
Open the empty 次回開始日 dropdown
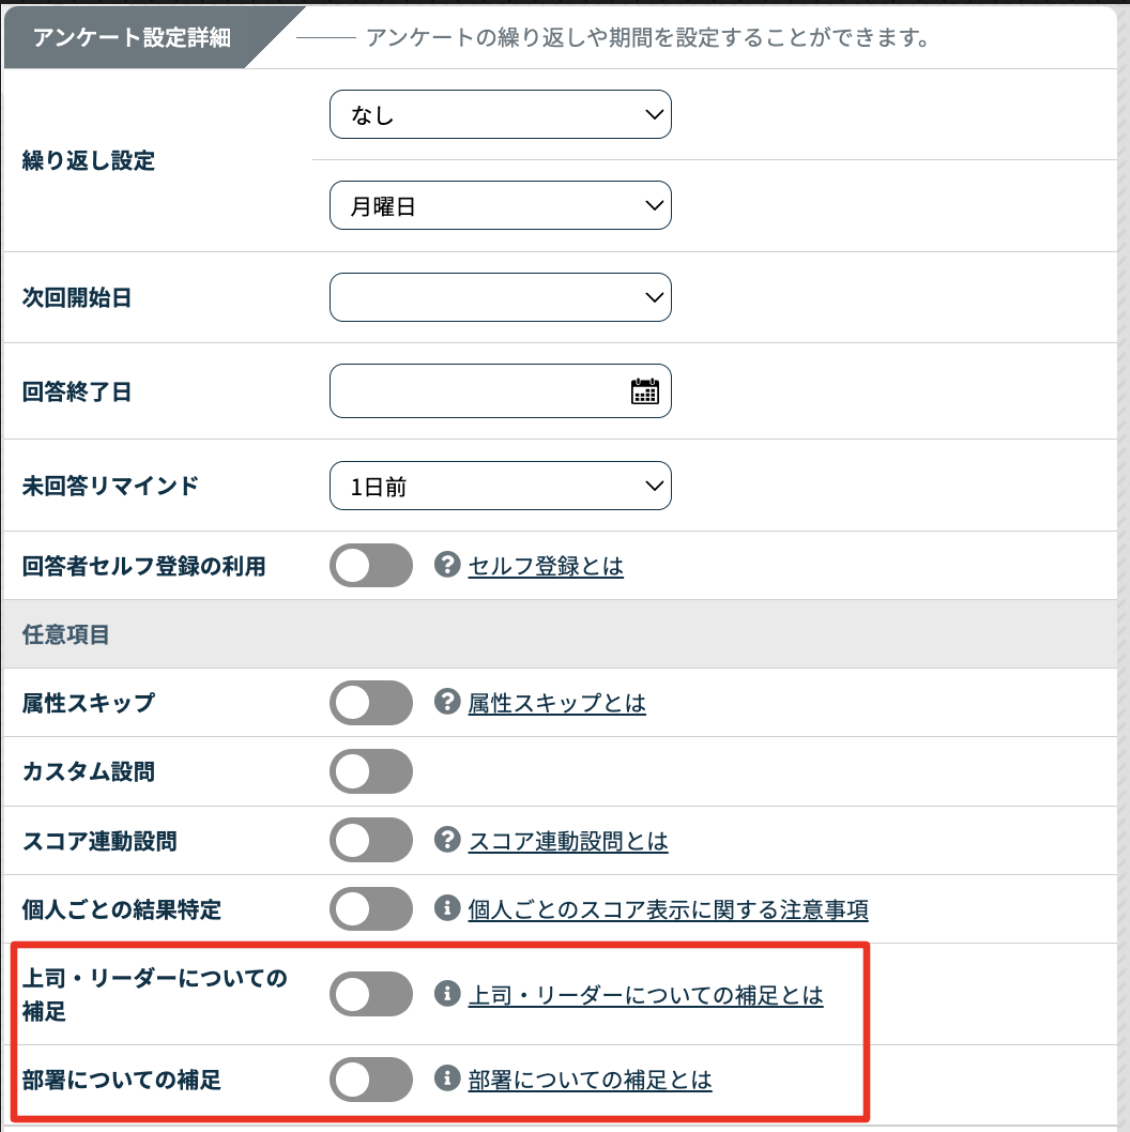(500, 297)
